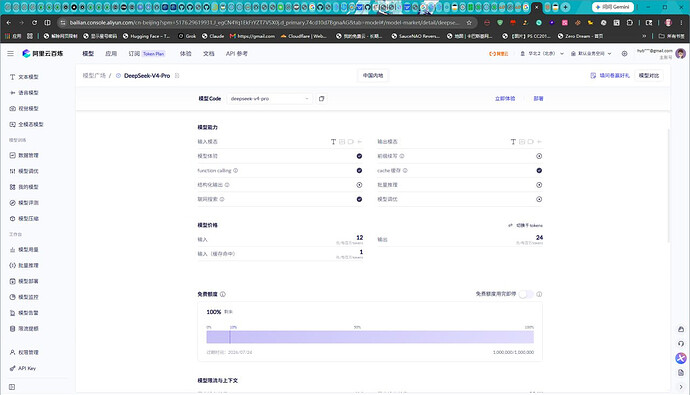Collapse the sidebar with bottom-left panel icon
Viewport: 690px width, 395px height.
(x=12, y=387)
